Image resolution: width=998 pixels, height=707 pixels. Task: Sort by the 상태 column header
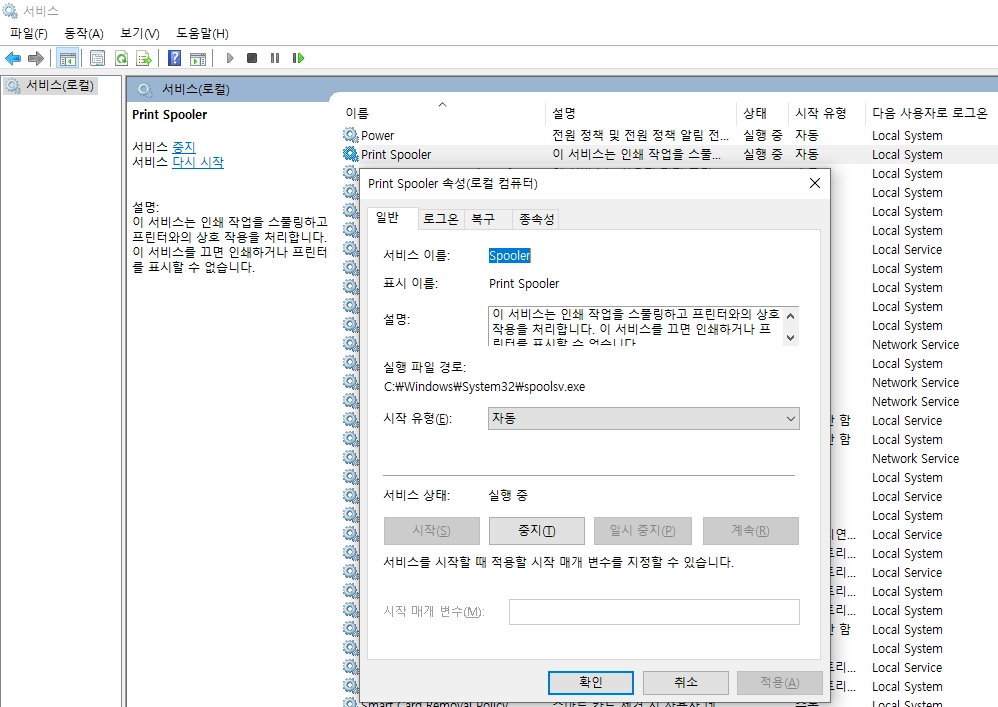763,113
